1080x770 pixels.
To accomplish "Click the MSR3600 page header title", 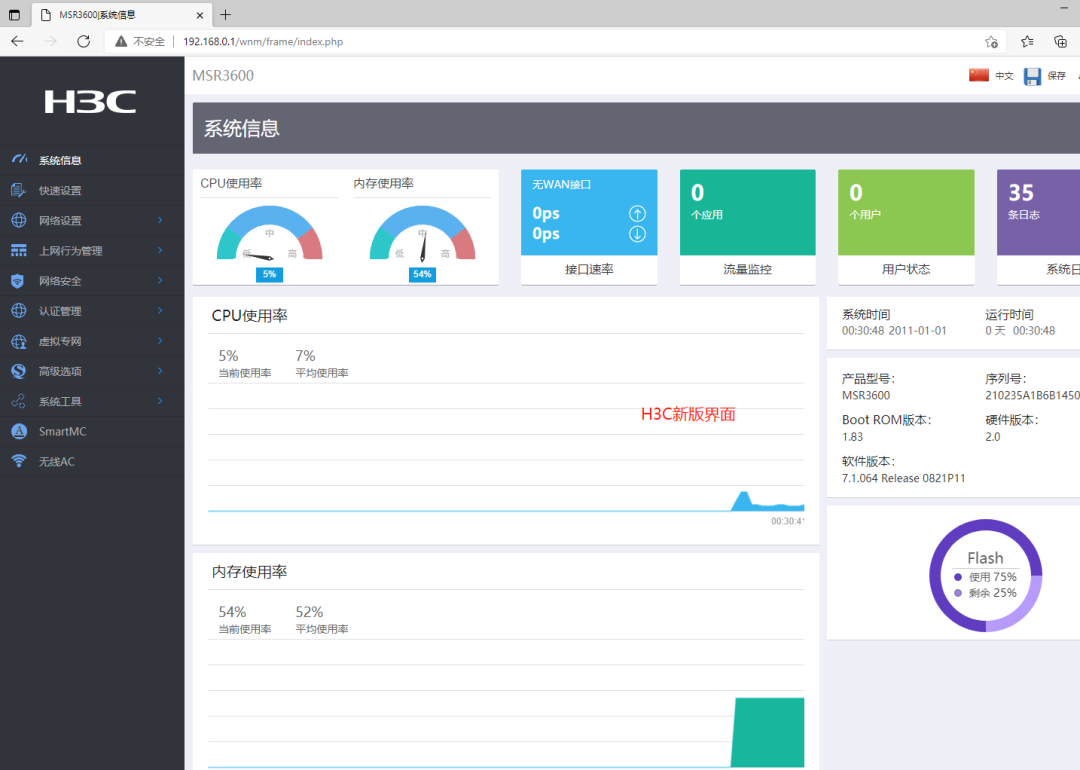I will 223,76.
